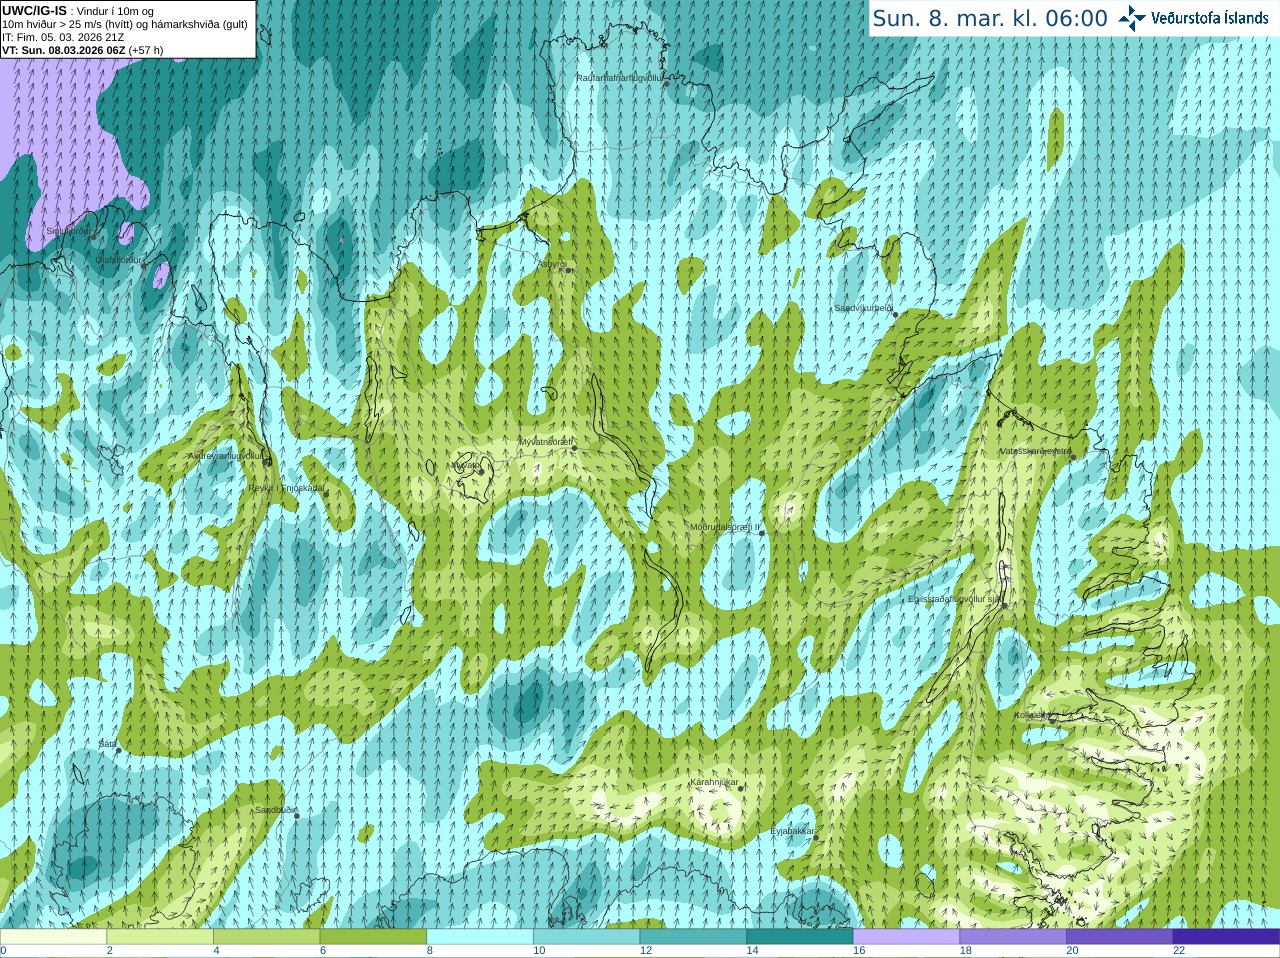Click the 14–16 m/s dark teal legend swatch

click(x=800, y=937)
